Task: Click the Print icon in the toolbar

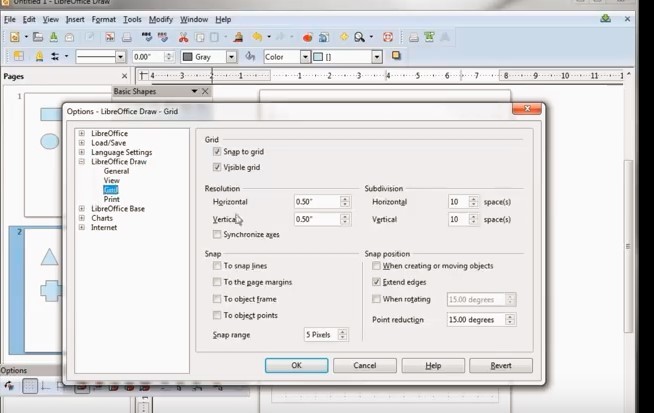Action: 127,37
